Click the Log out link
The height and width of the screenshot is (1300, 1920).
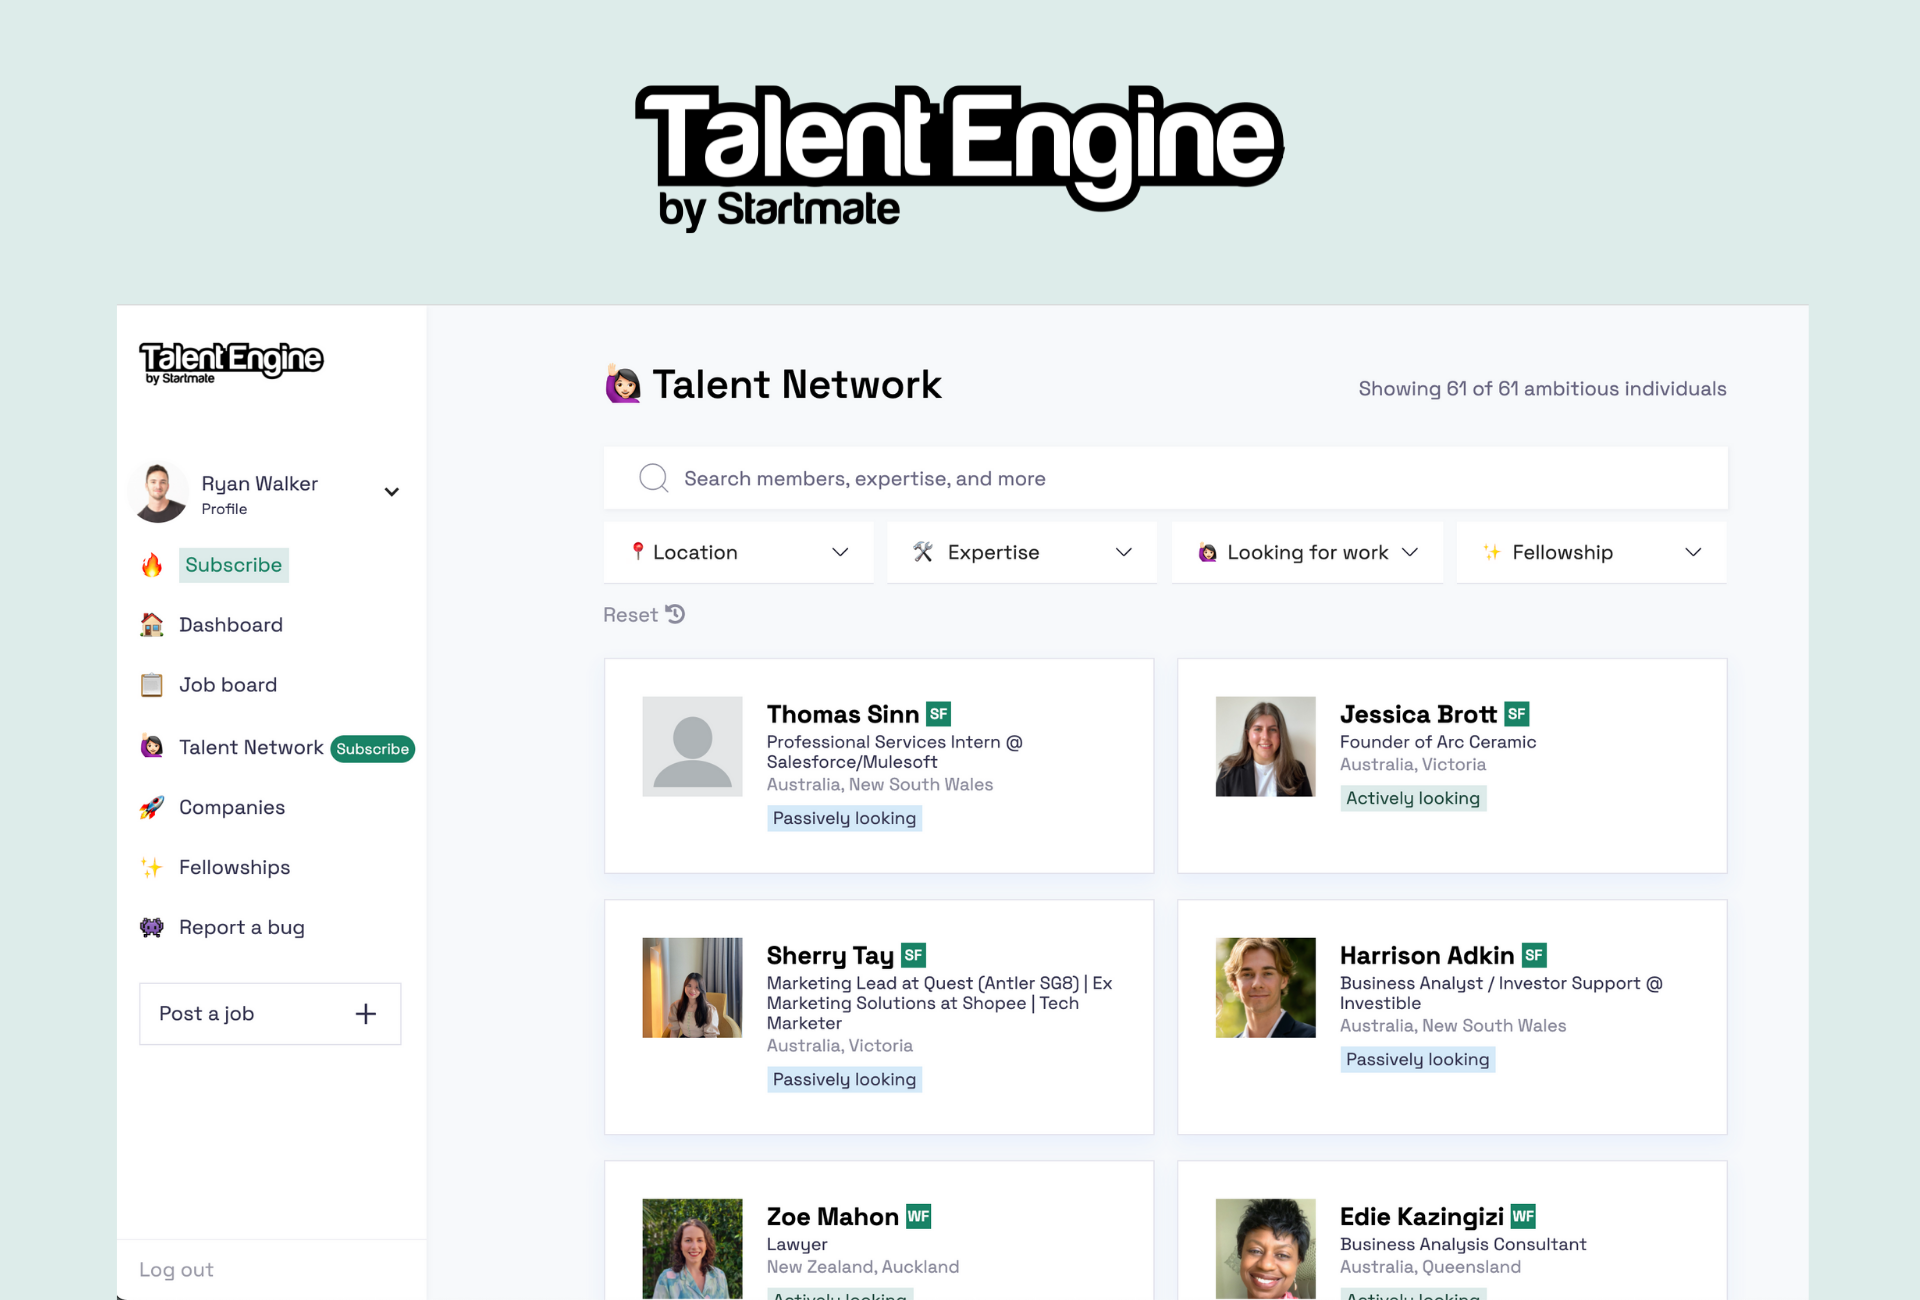tap(176, 1269)
